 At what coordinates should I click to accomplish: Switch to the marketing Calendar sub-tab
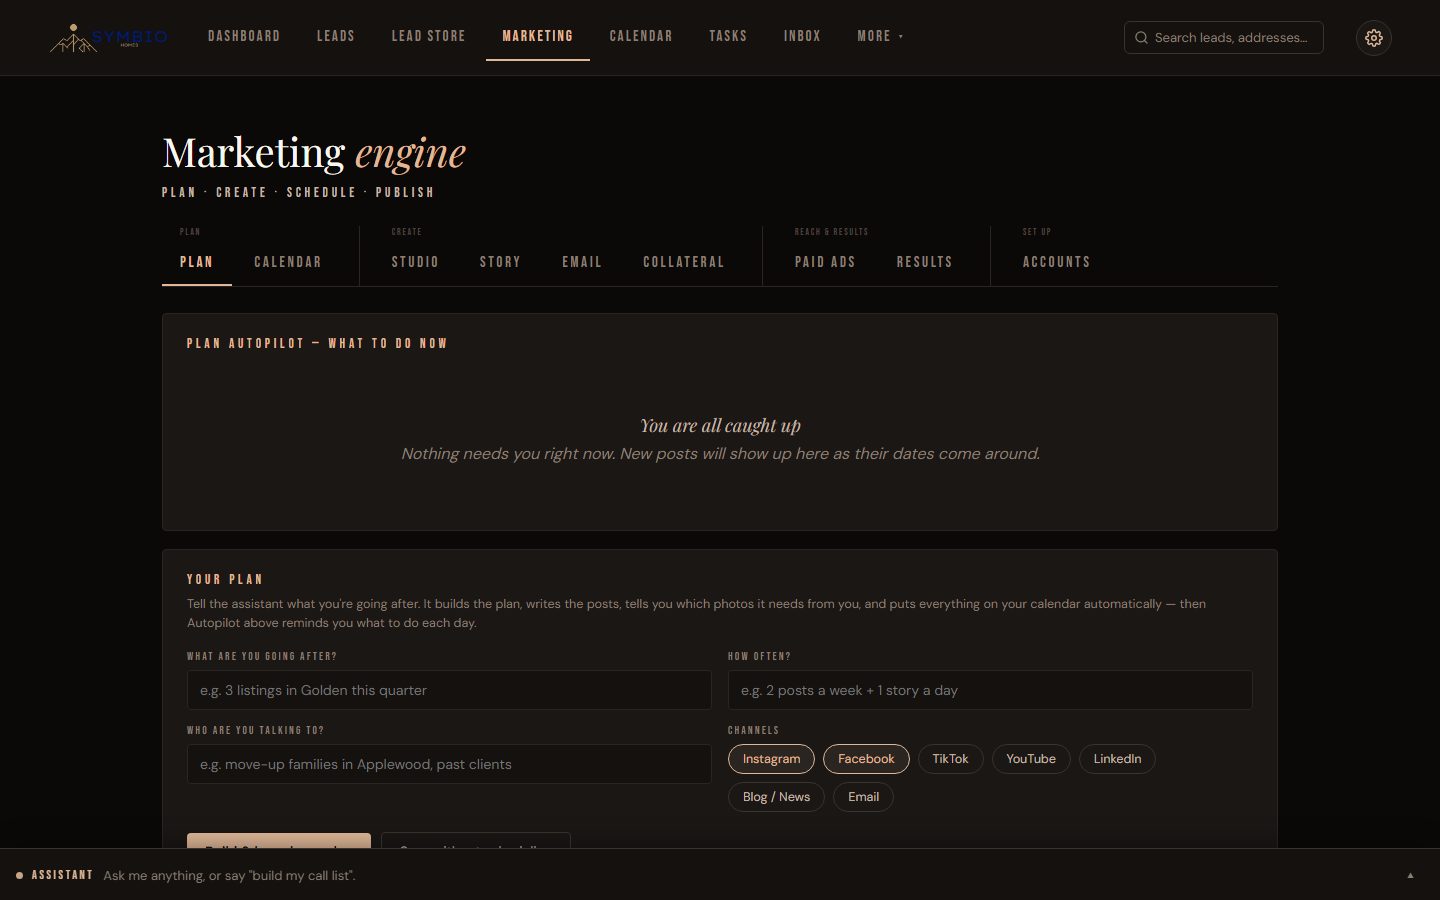288,262
